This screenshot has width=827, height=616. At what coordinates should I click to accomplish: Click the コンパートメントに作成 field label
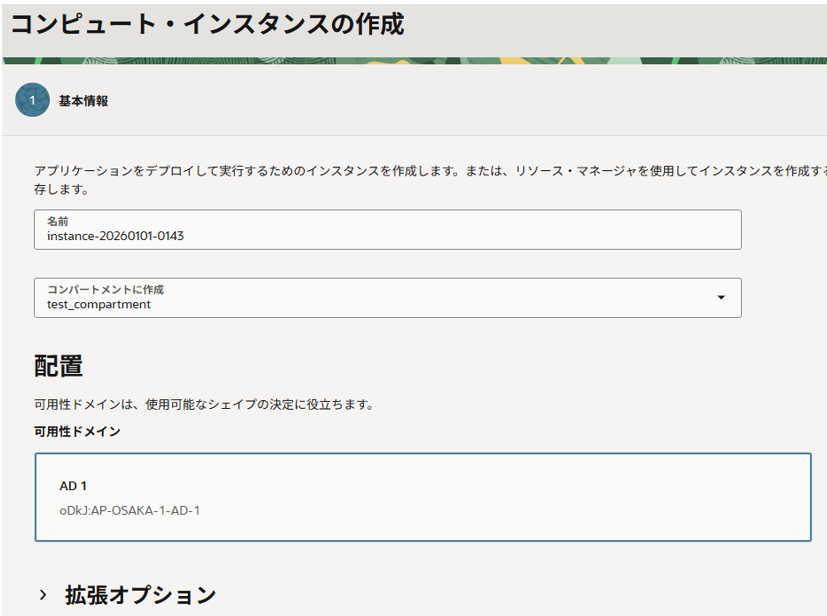105,289
